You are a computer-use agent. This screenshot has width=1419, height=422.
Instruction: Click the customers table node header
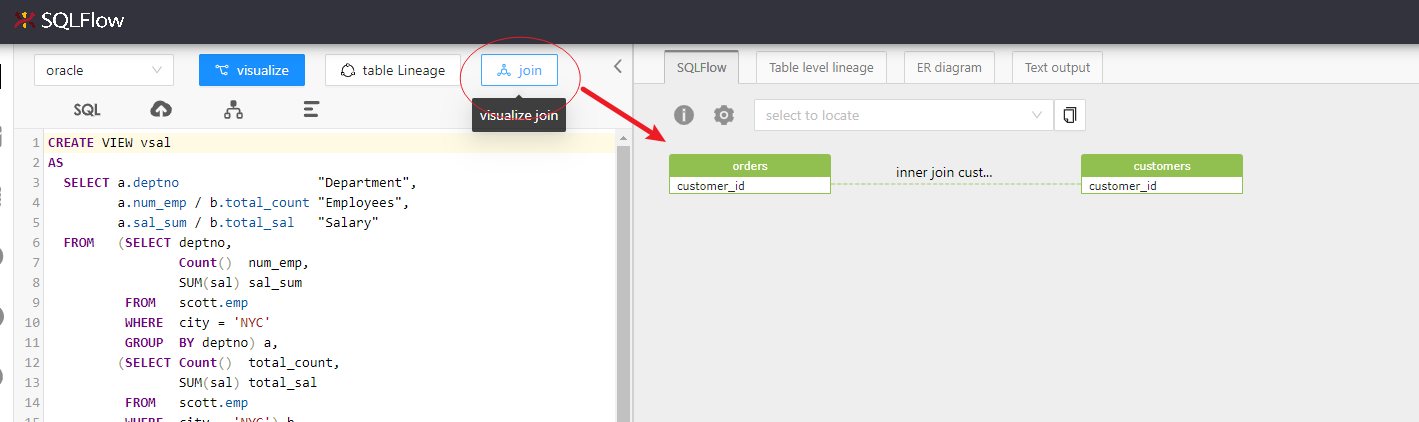click(x=1161, y=166)
